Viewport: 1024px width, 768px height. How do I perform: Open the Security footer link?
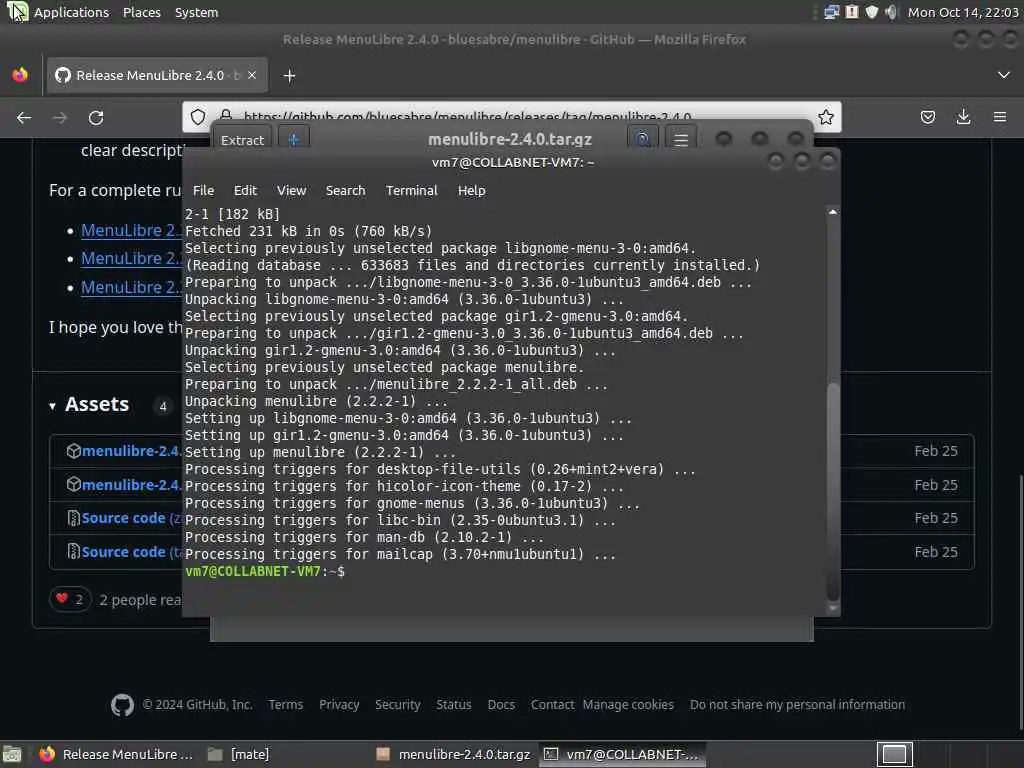point(397,705)
